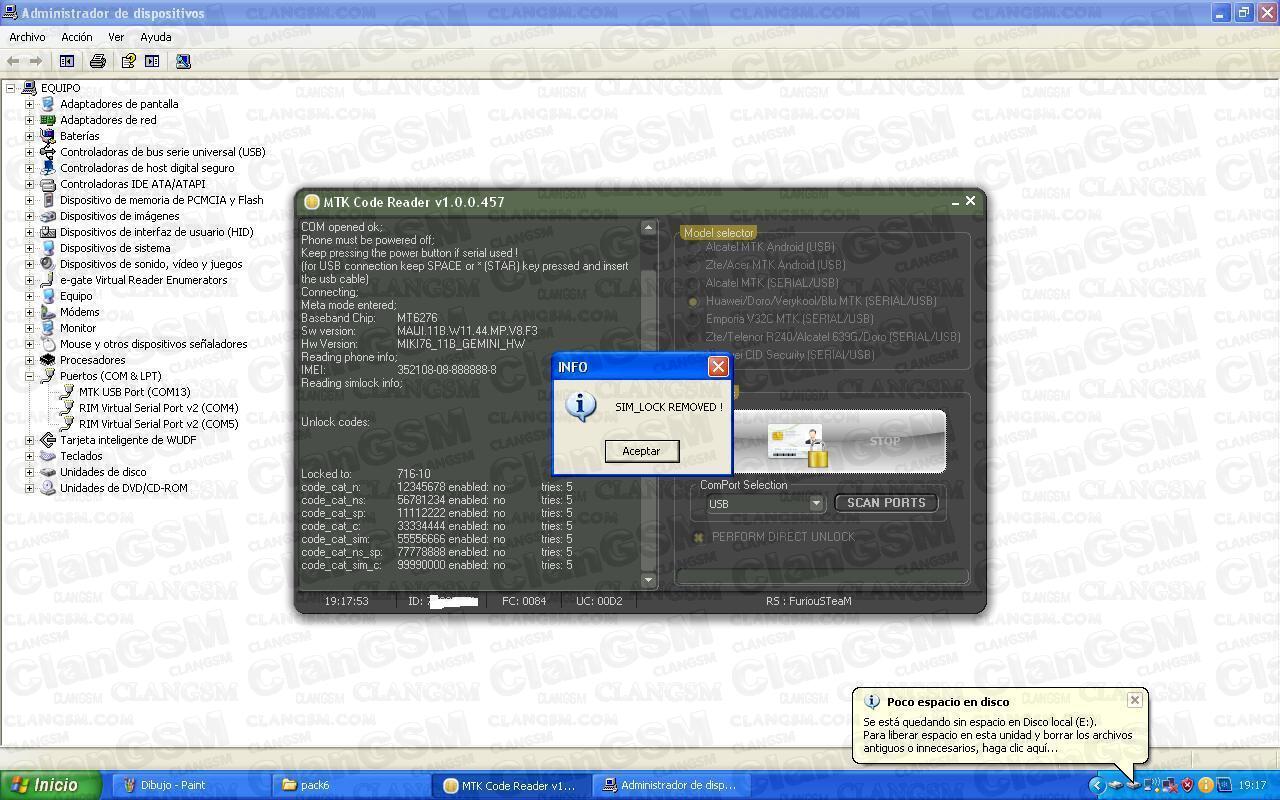Click the SIM card padlock unlock image
The height and width of the screenshot is (800, 1280).
(x=798, y=445)
